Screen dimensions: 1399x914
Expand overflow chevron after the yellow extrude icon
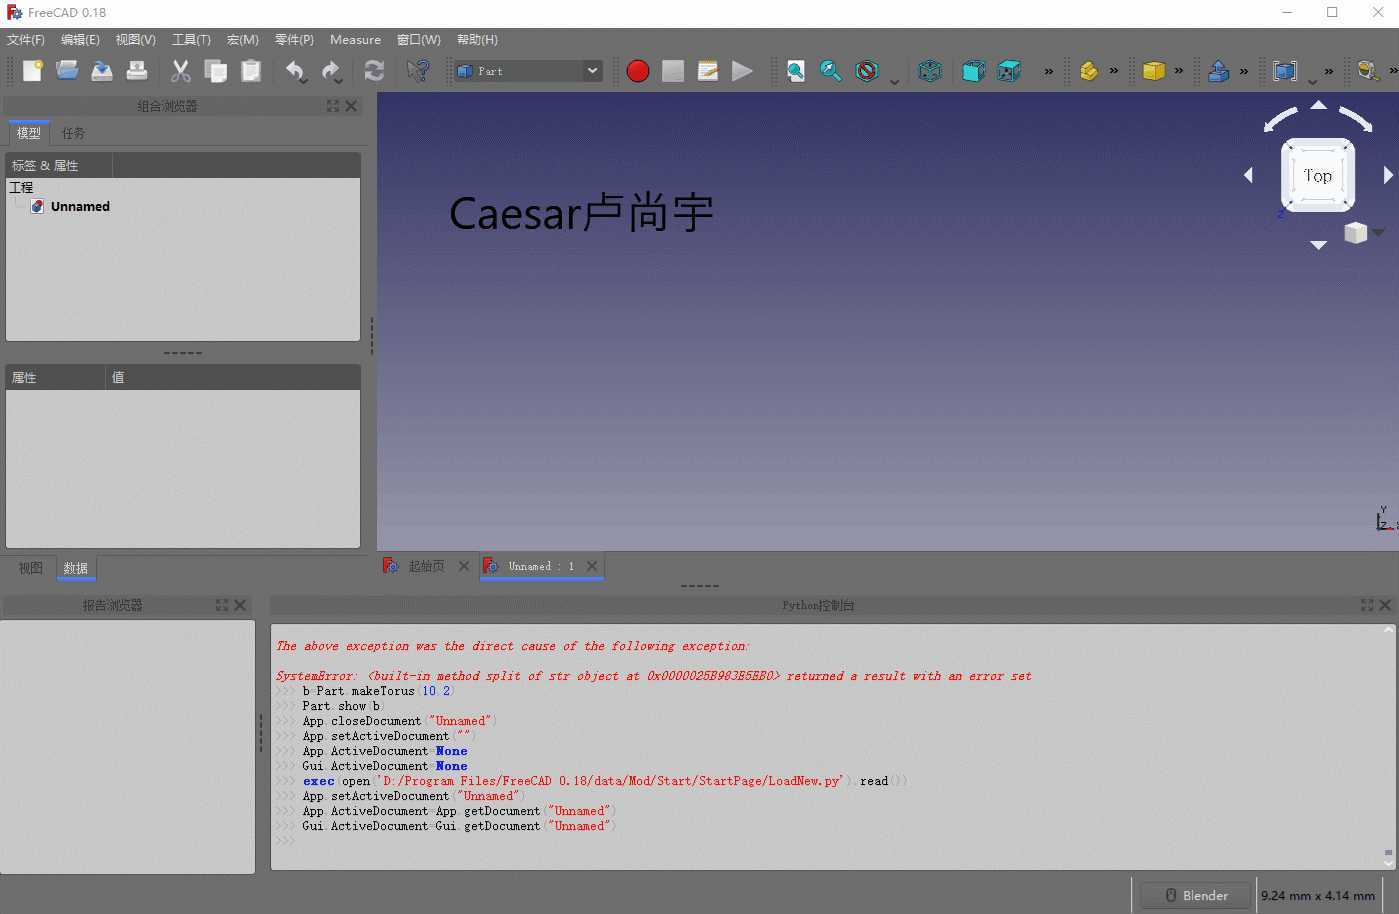tap(1114, 71)
